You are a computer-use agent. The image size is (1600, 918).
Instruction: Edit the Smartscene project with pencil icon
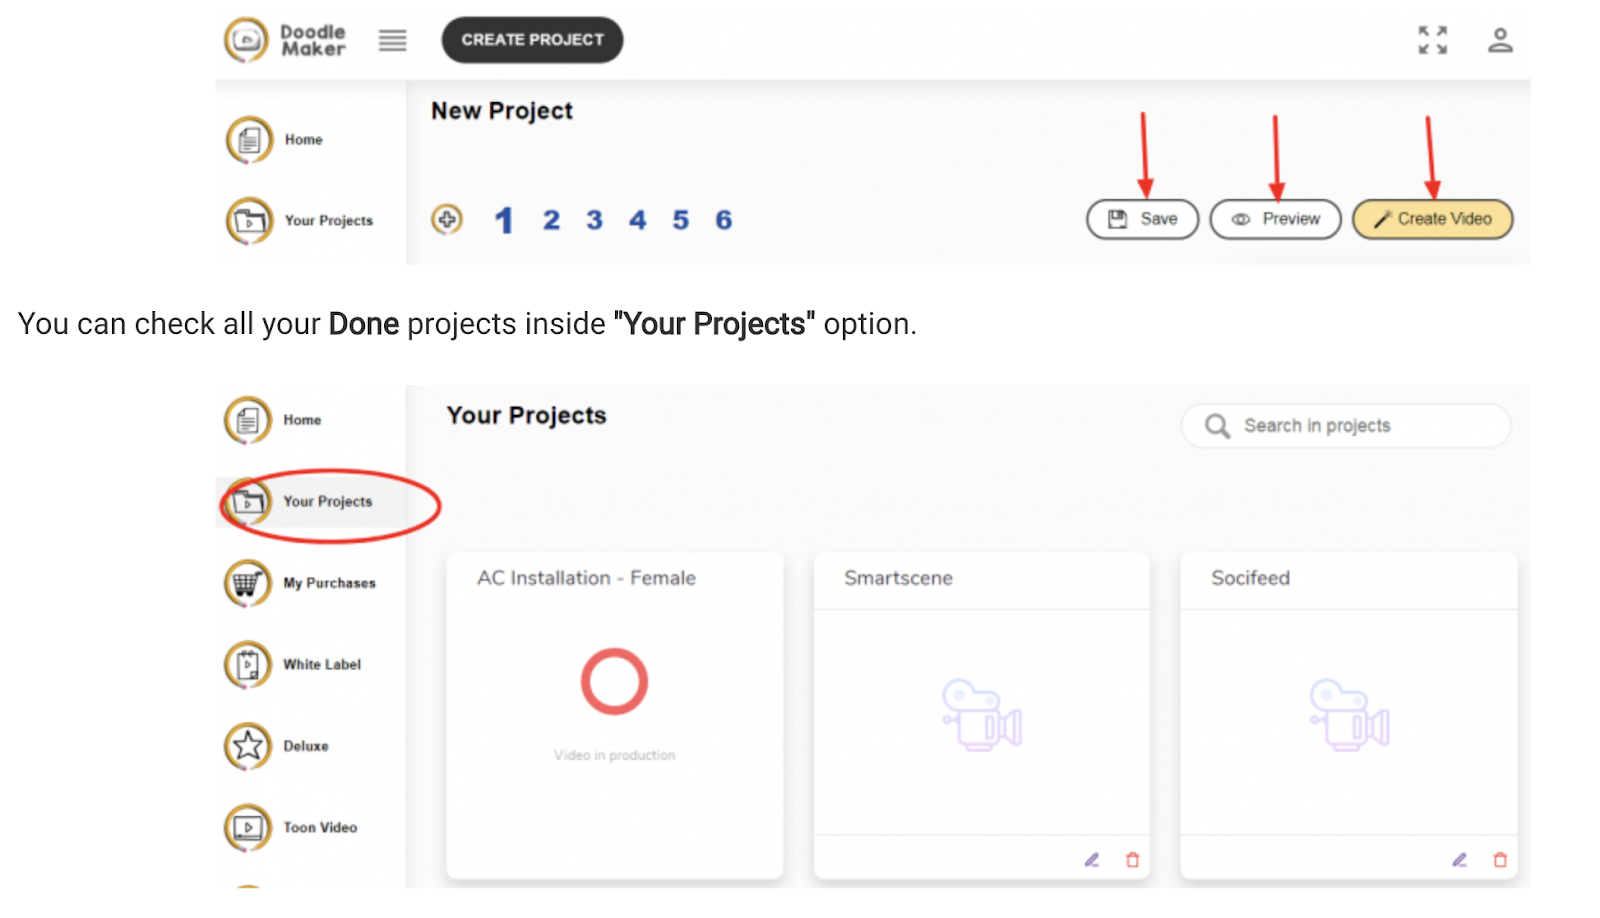(1092, 860)
